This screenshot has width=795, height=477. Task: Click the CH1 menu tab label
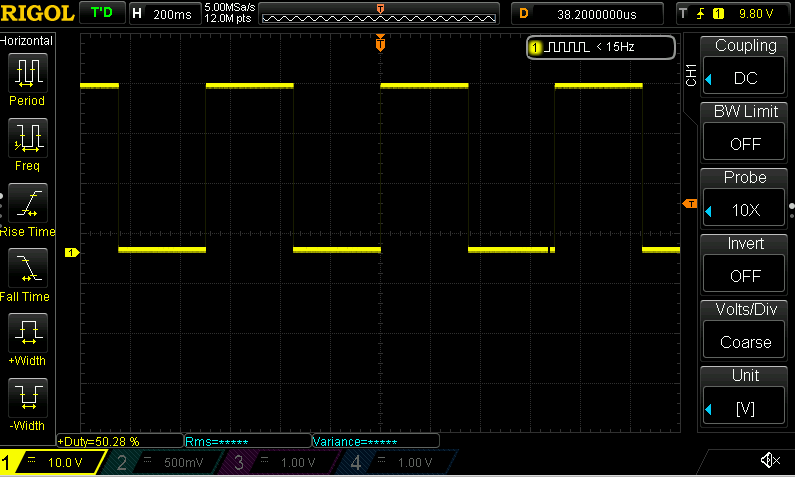click(x=691, y=75)
